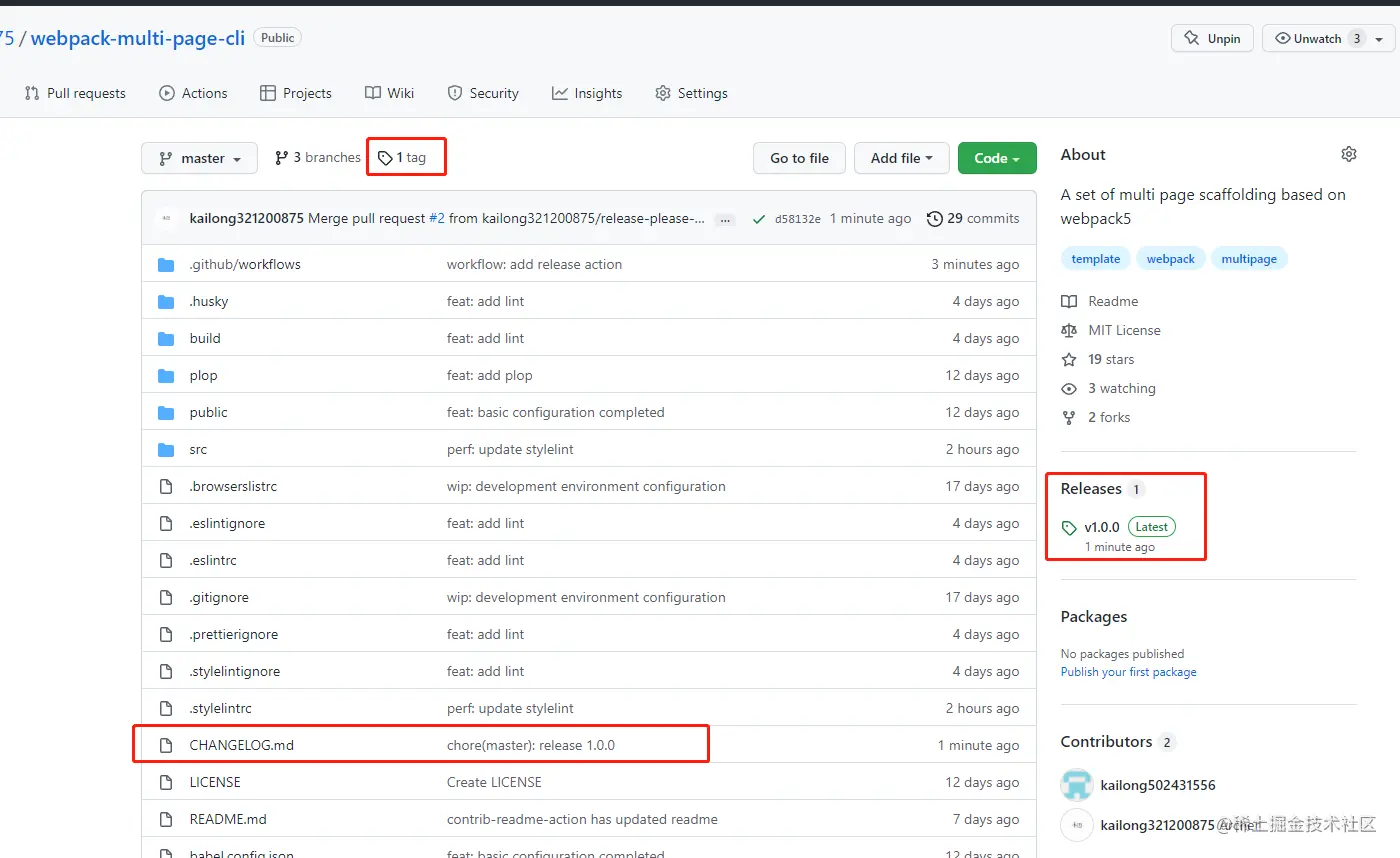Open the .browserslistrc file
Screen dimensions: 1400x858
233,486
